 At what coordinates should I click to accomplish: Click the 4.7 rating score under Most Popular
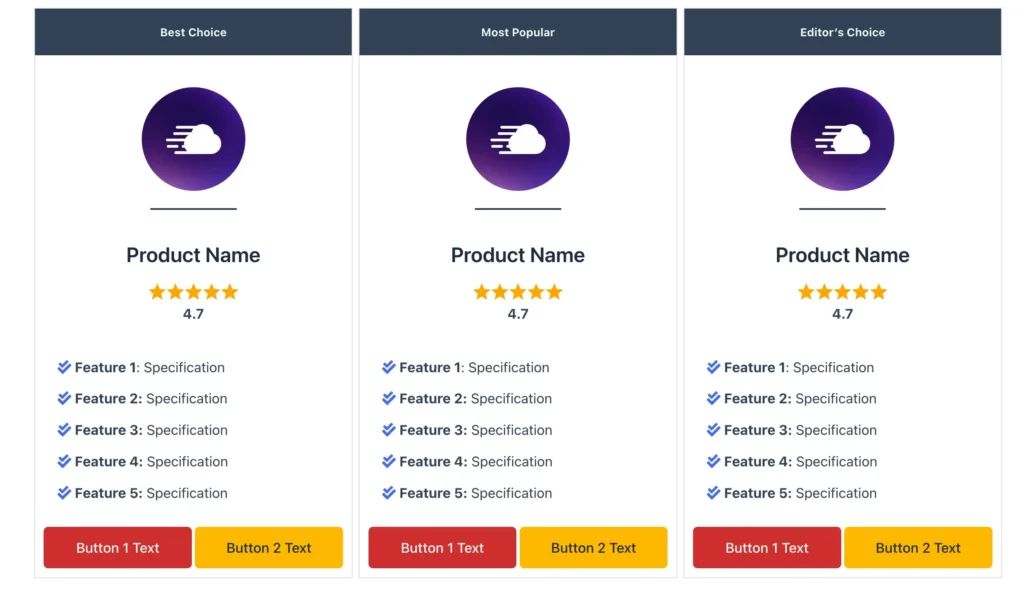tap(518, 313)
